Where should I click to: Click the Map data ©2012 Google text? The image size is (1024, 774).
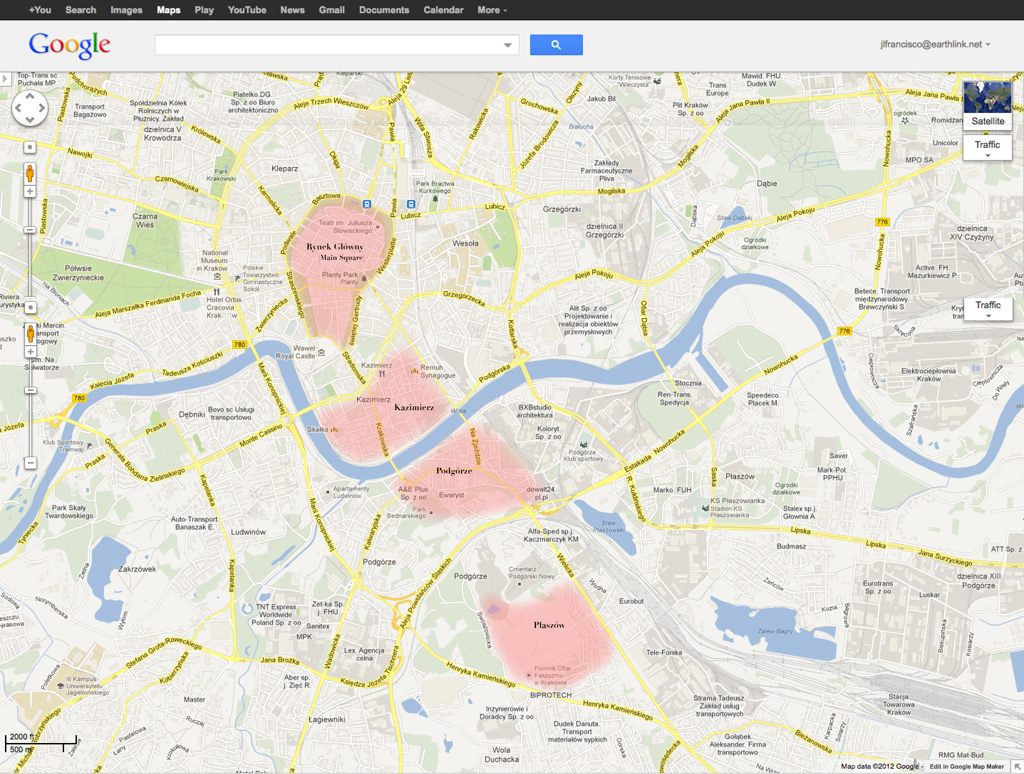click(880, 767)
